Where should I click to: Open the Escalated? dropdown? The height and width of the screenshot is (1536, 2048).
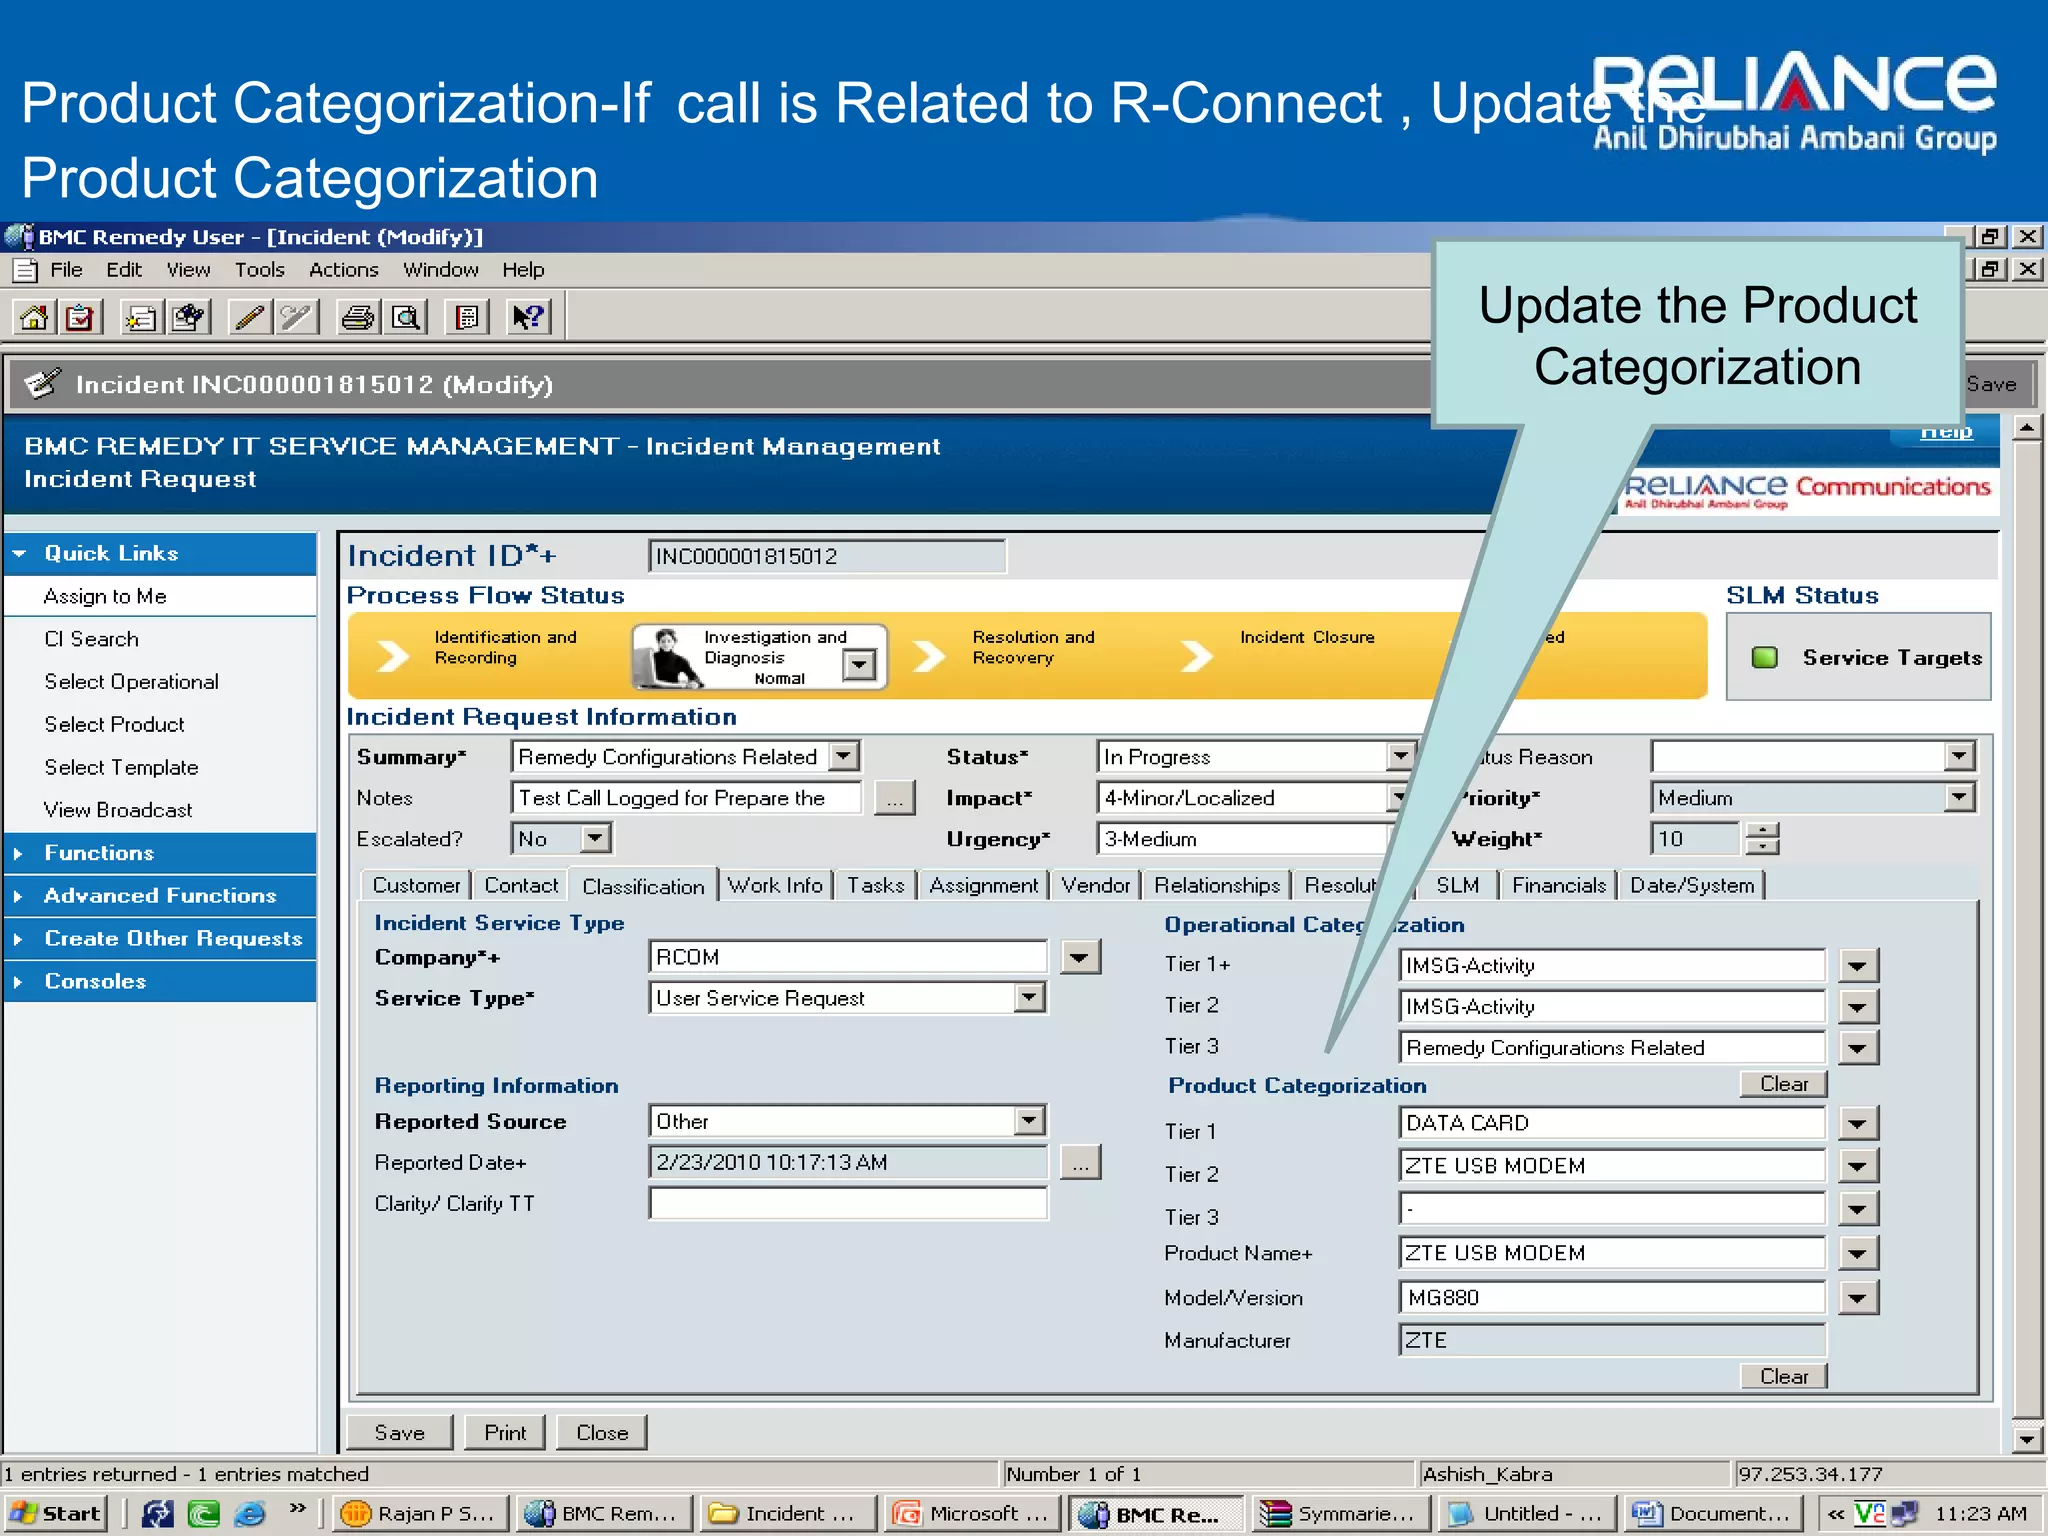596,838
